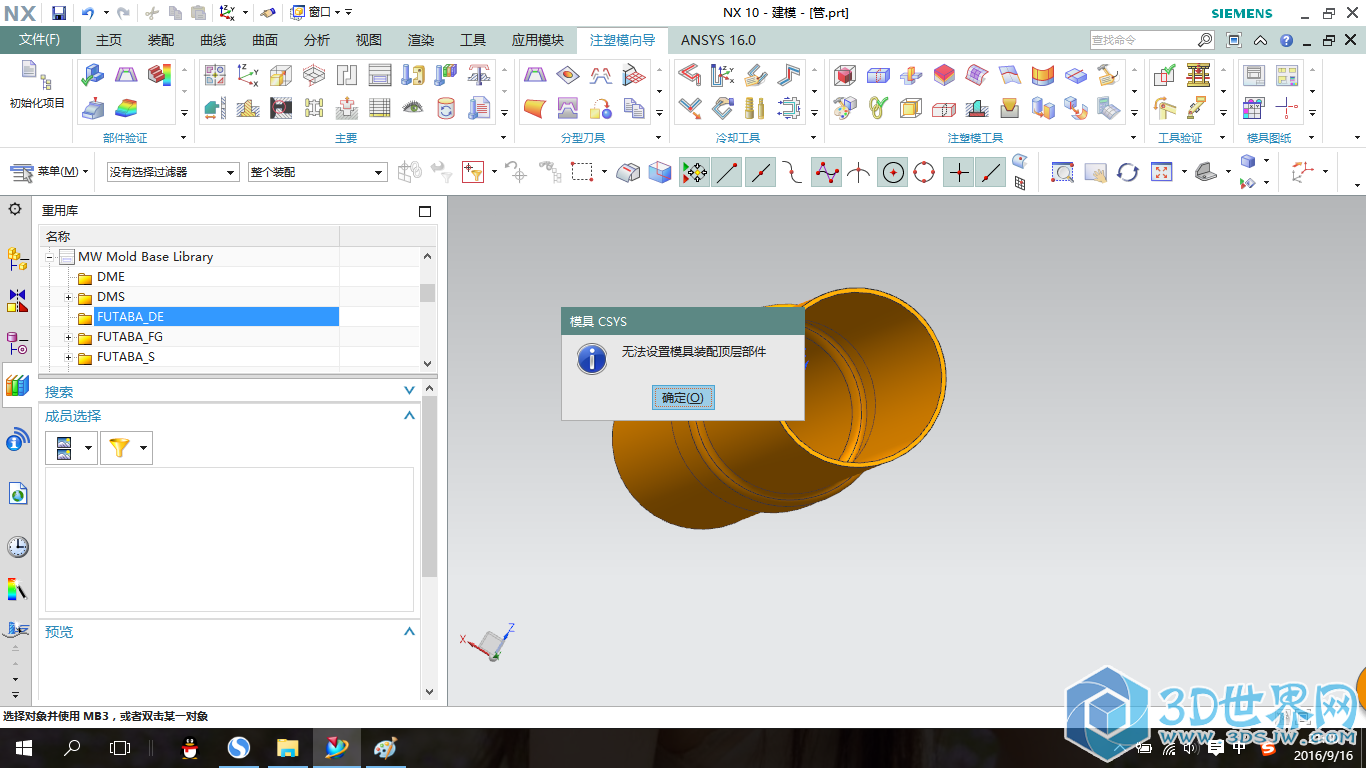The image size is (1366, 768).
Task: Open the 文件(F) File menu
Action: [x=40, y=40]
